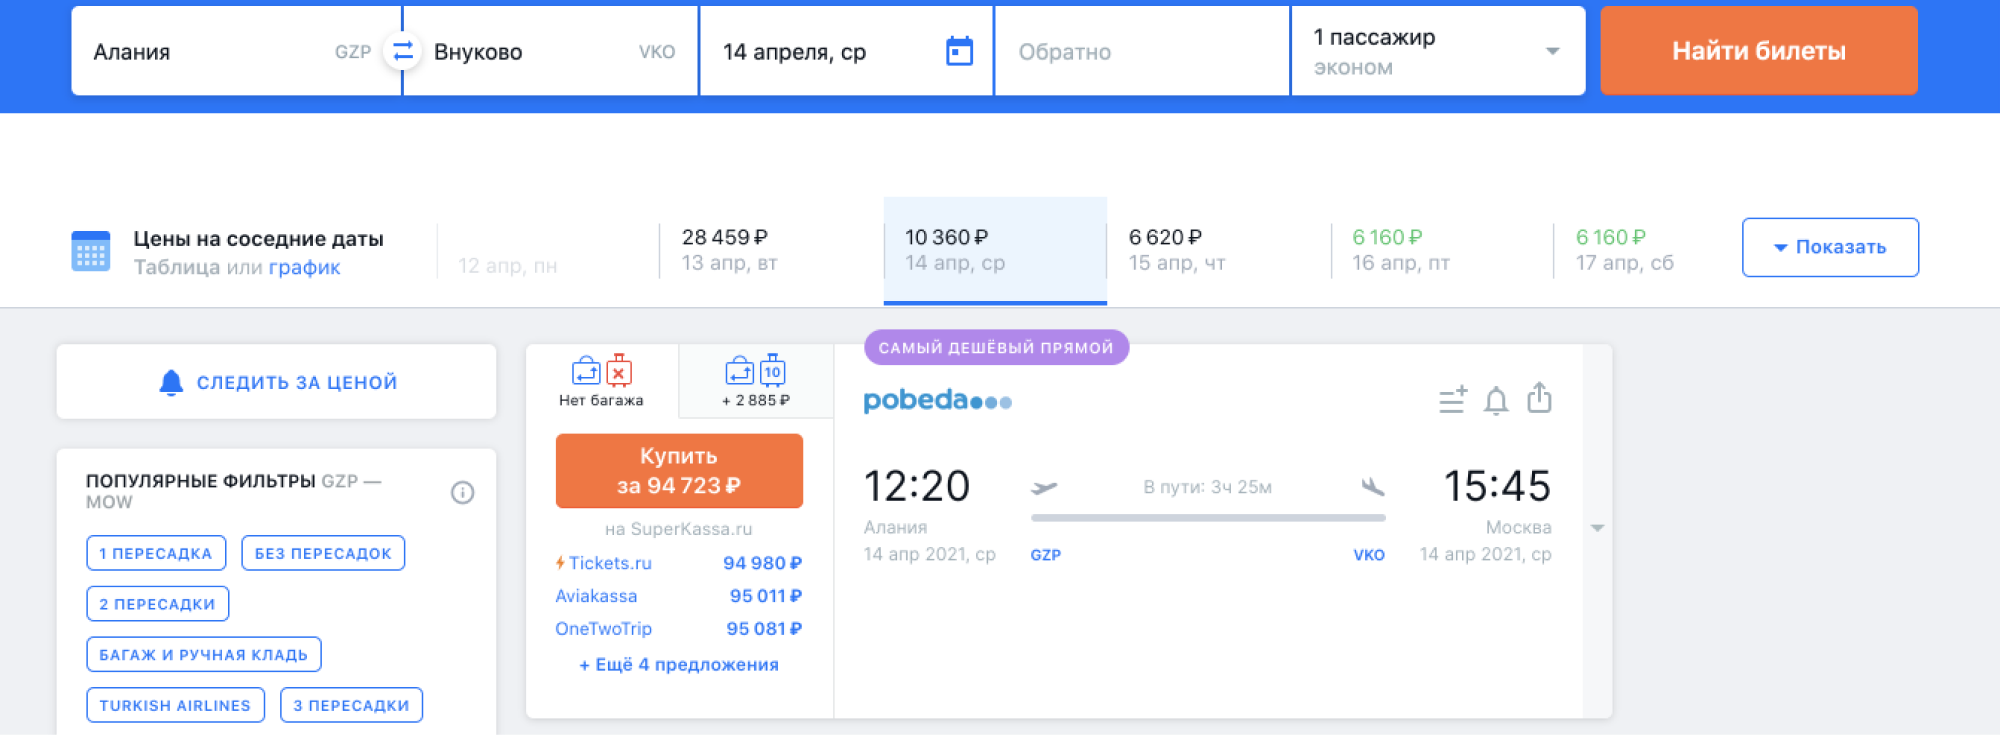Open passengers and class dropdown
This screenshot has width=2000, height=735.
click(1438, 51)
